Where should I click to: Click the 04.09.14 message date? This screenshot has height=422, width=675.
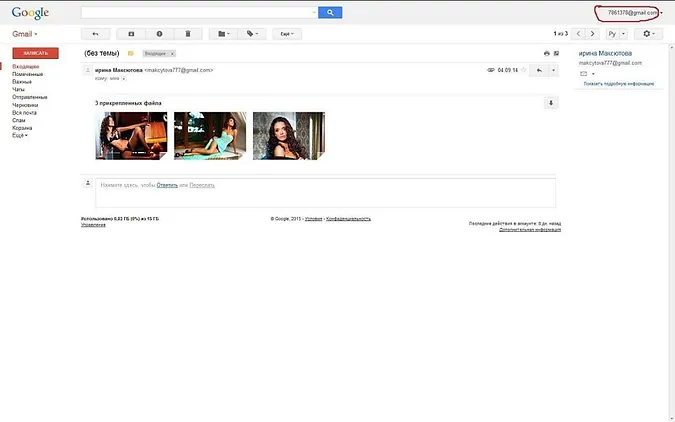[508, 70]
